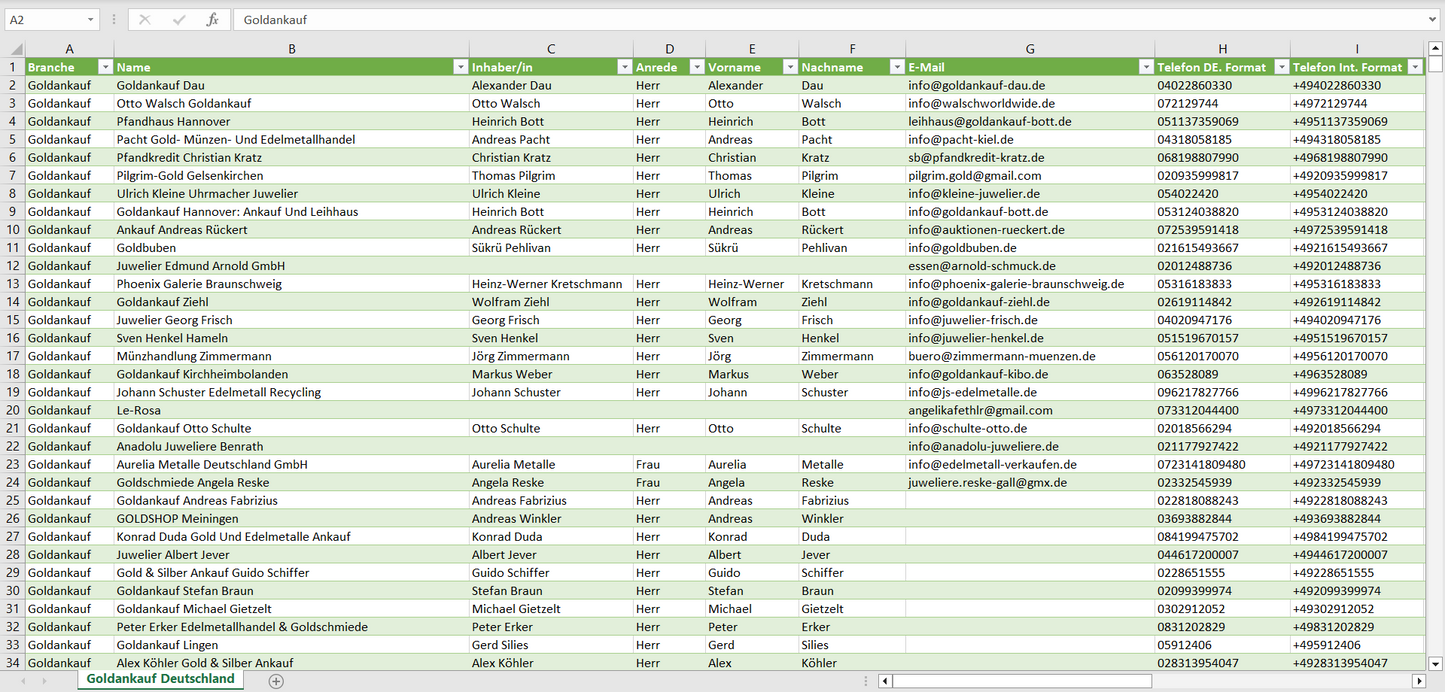
Task: Open the Name Box dropdown arrow
Action: point(90,20)
